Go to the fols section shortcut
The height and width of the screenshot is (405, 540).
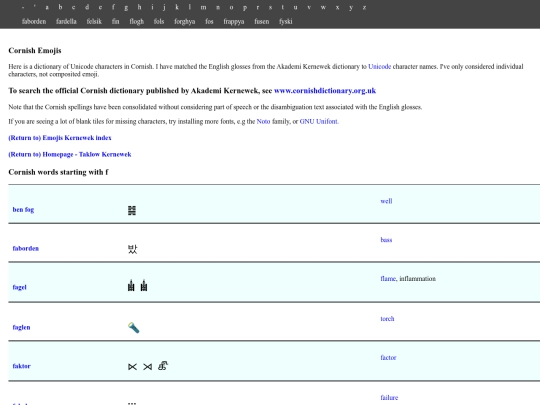click(x=159, y=21)
